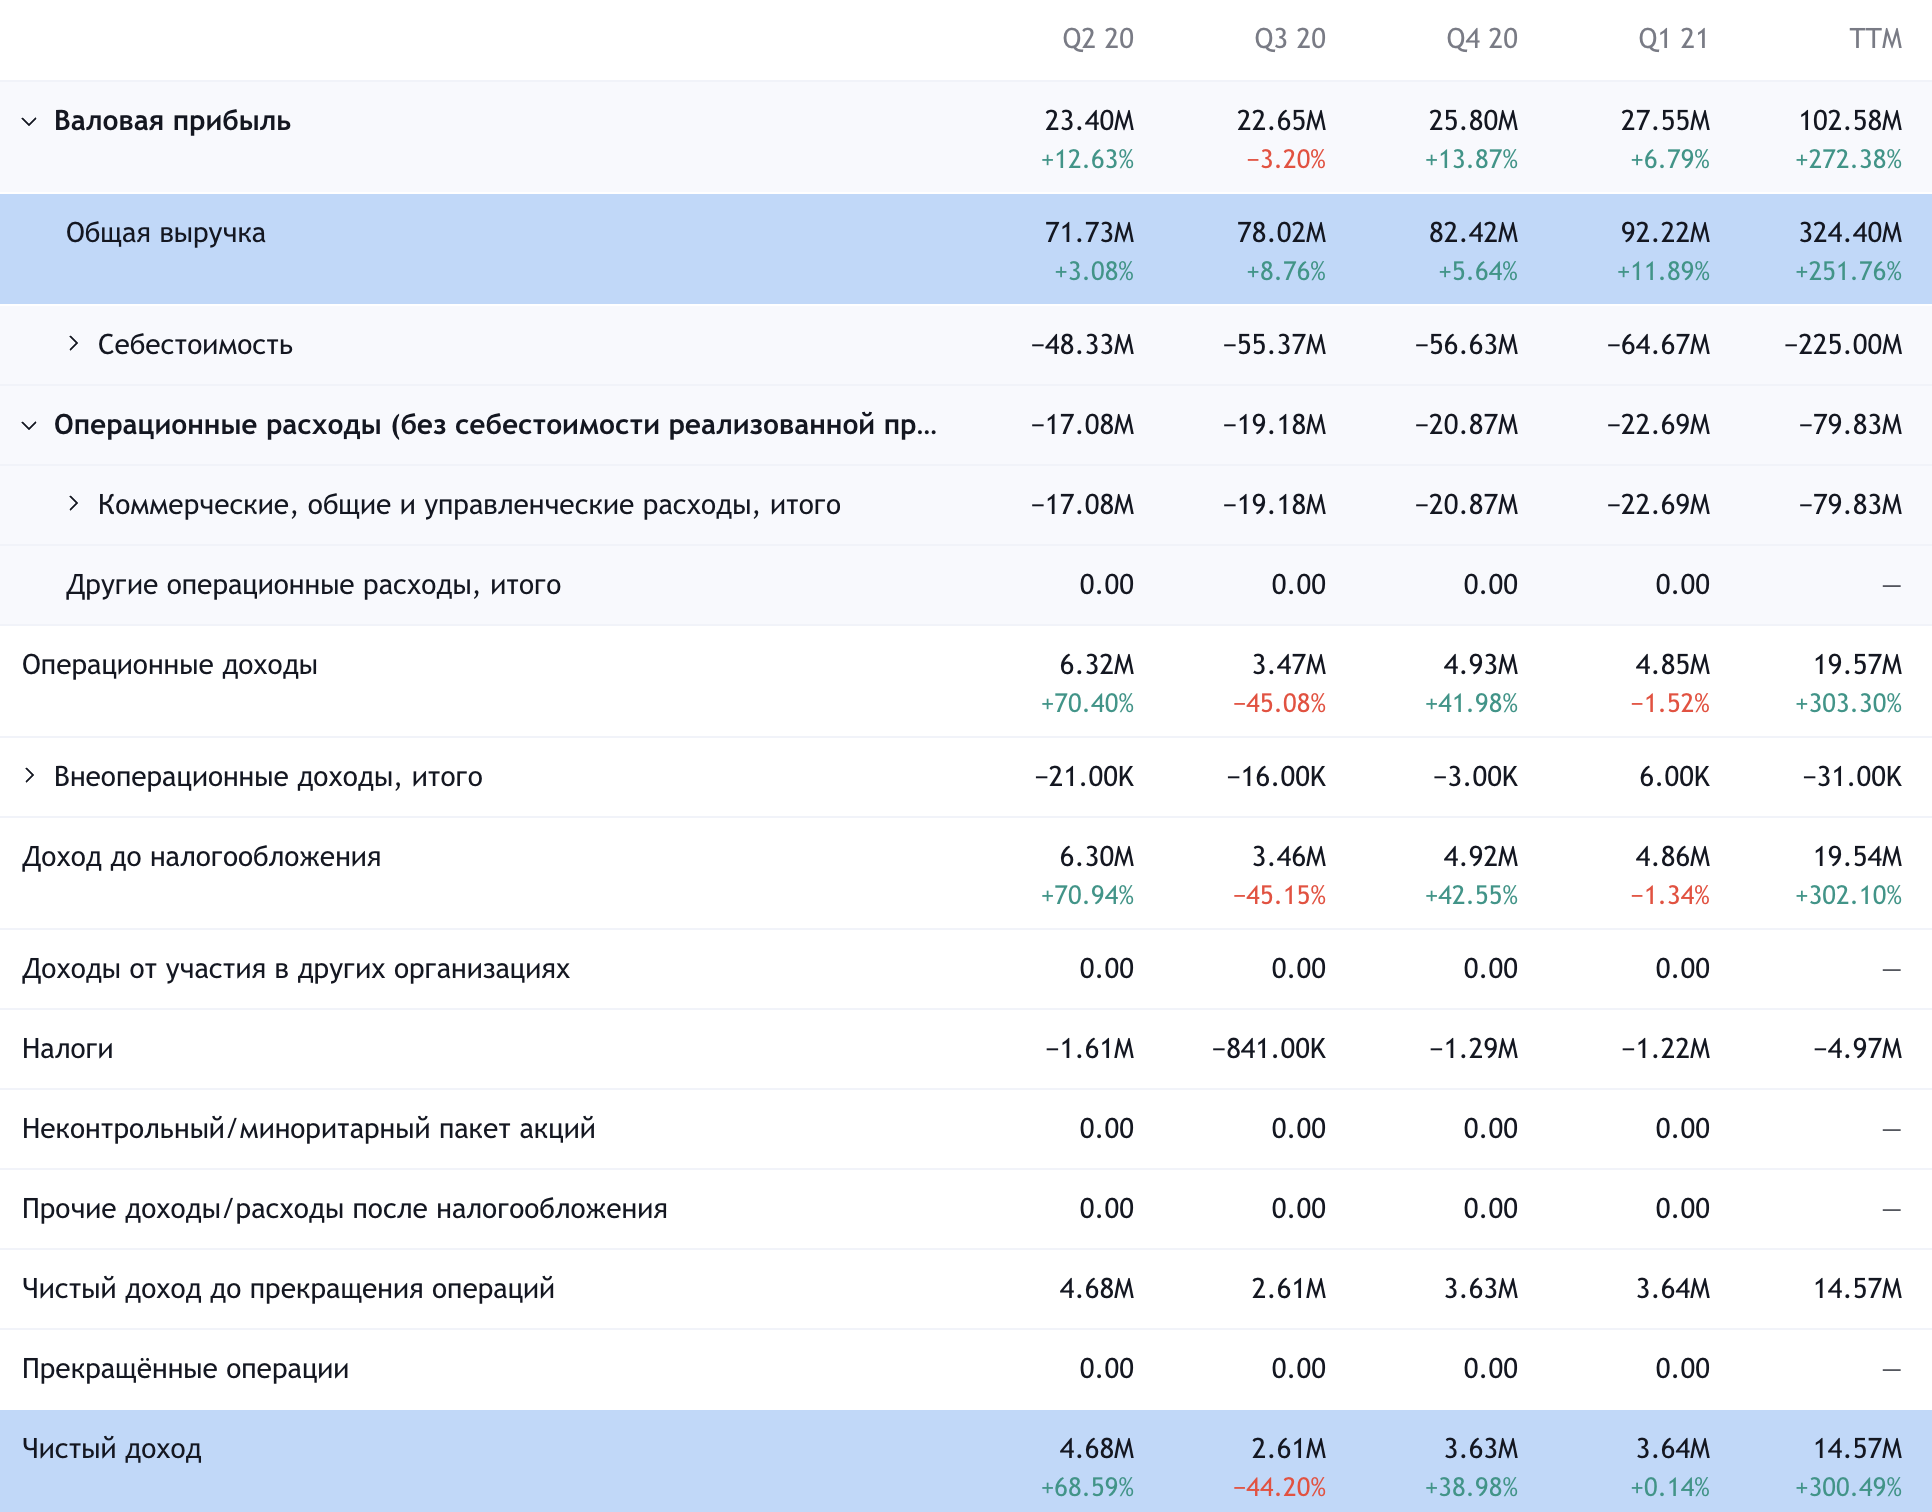The width and height of the screenshot is (1932, 1512).
Task: Click operating income value 4.93M
Action: [x=1481, y=665]
